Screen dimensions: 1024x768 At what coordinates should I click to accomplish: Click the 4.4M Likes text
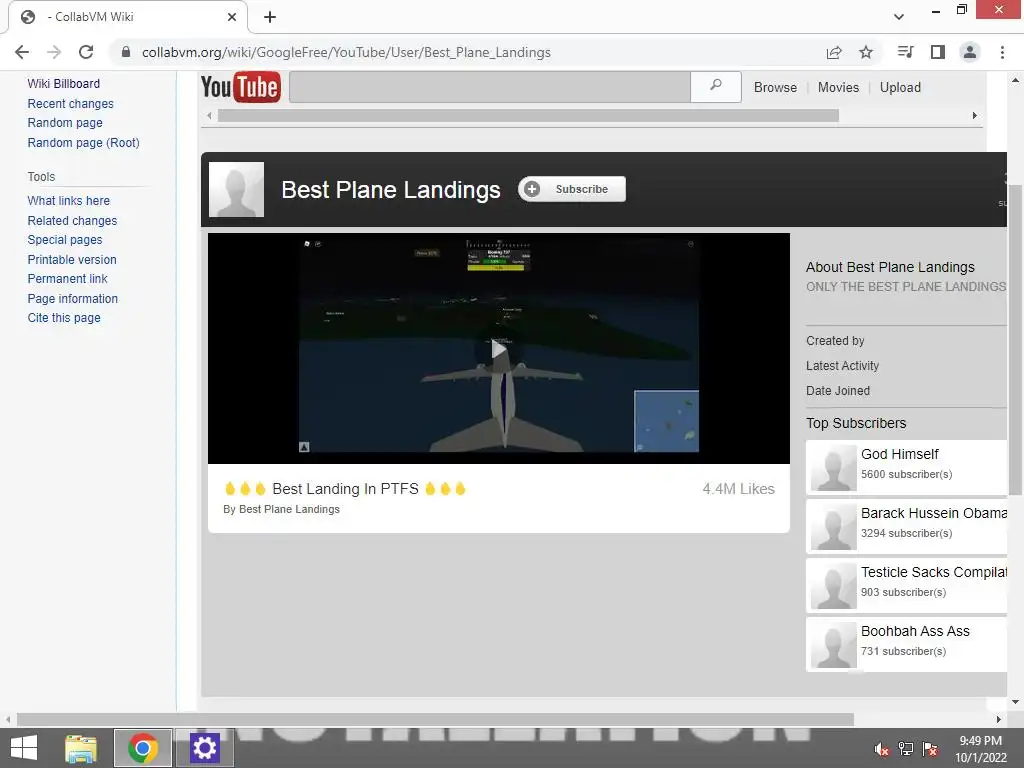739,489
